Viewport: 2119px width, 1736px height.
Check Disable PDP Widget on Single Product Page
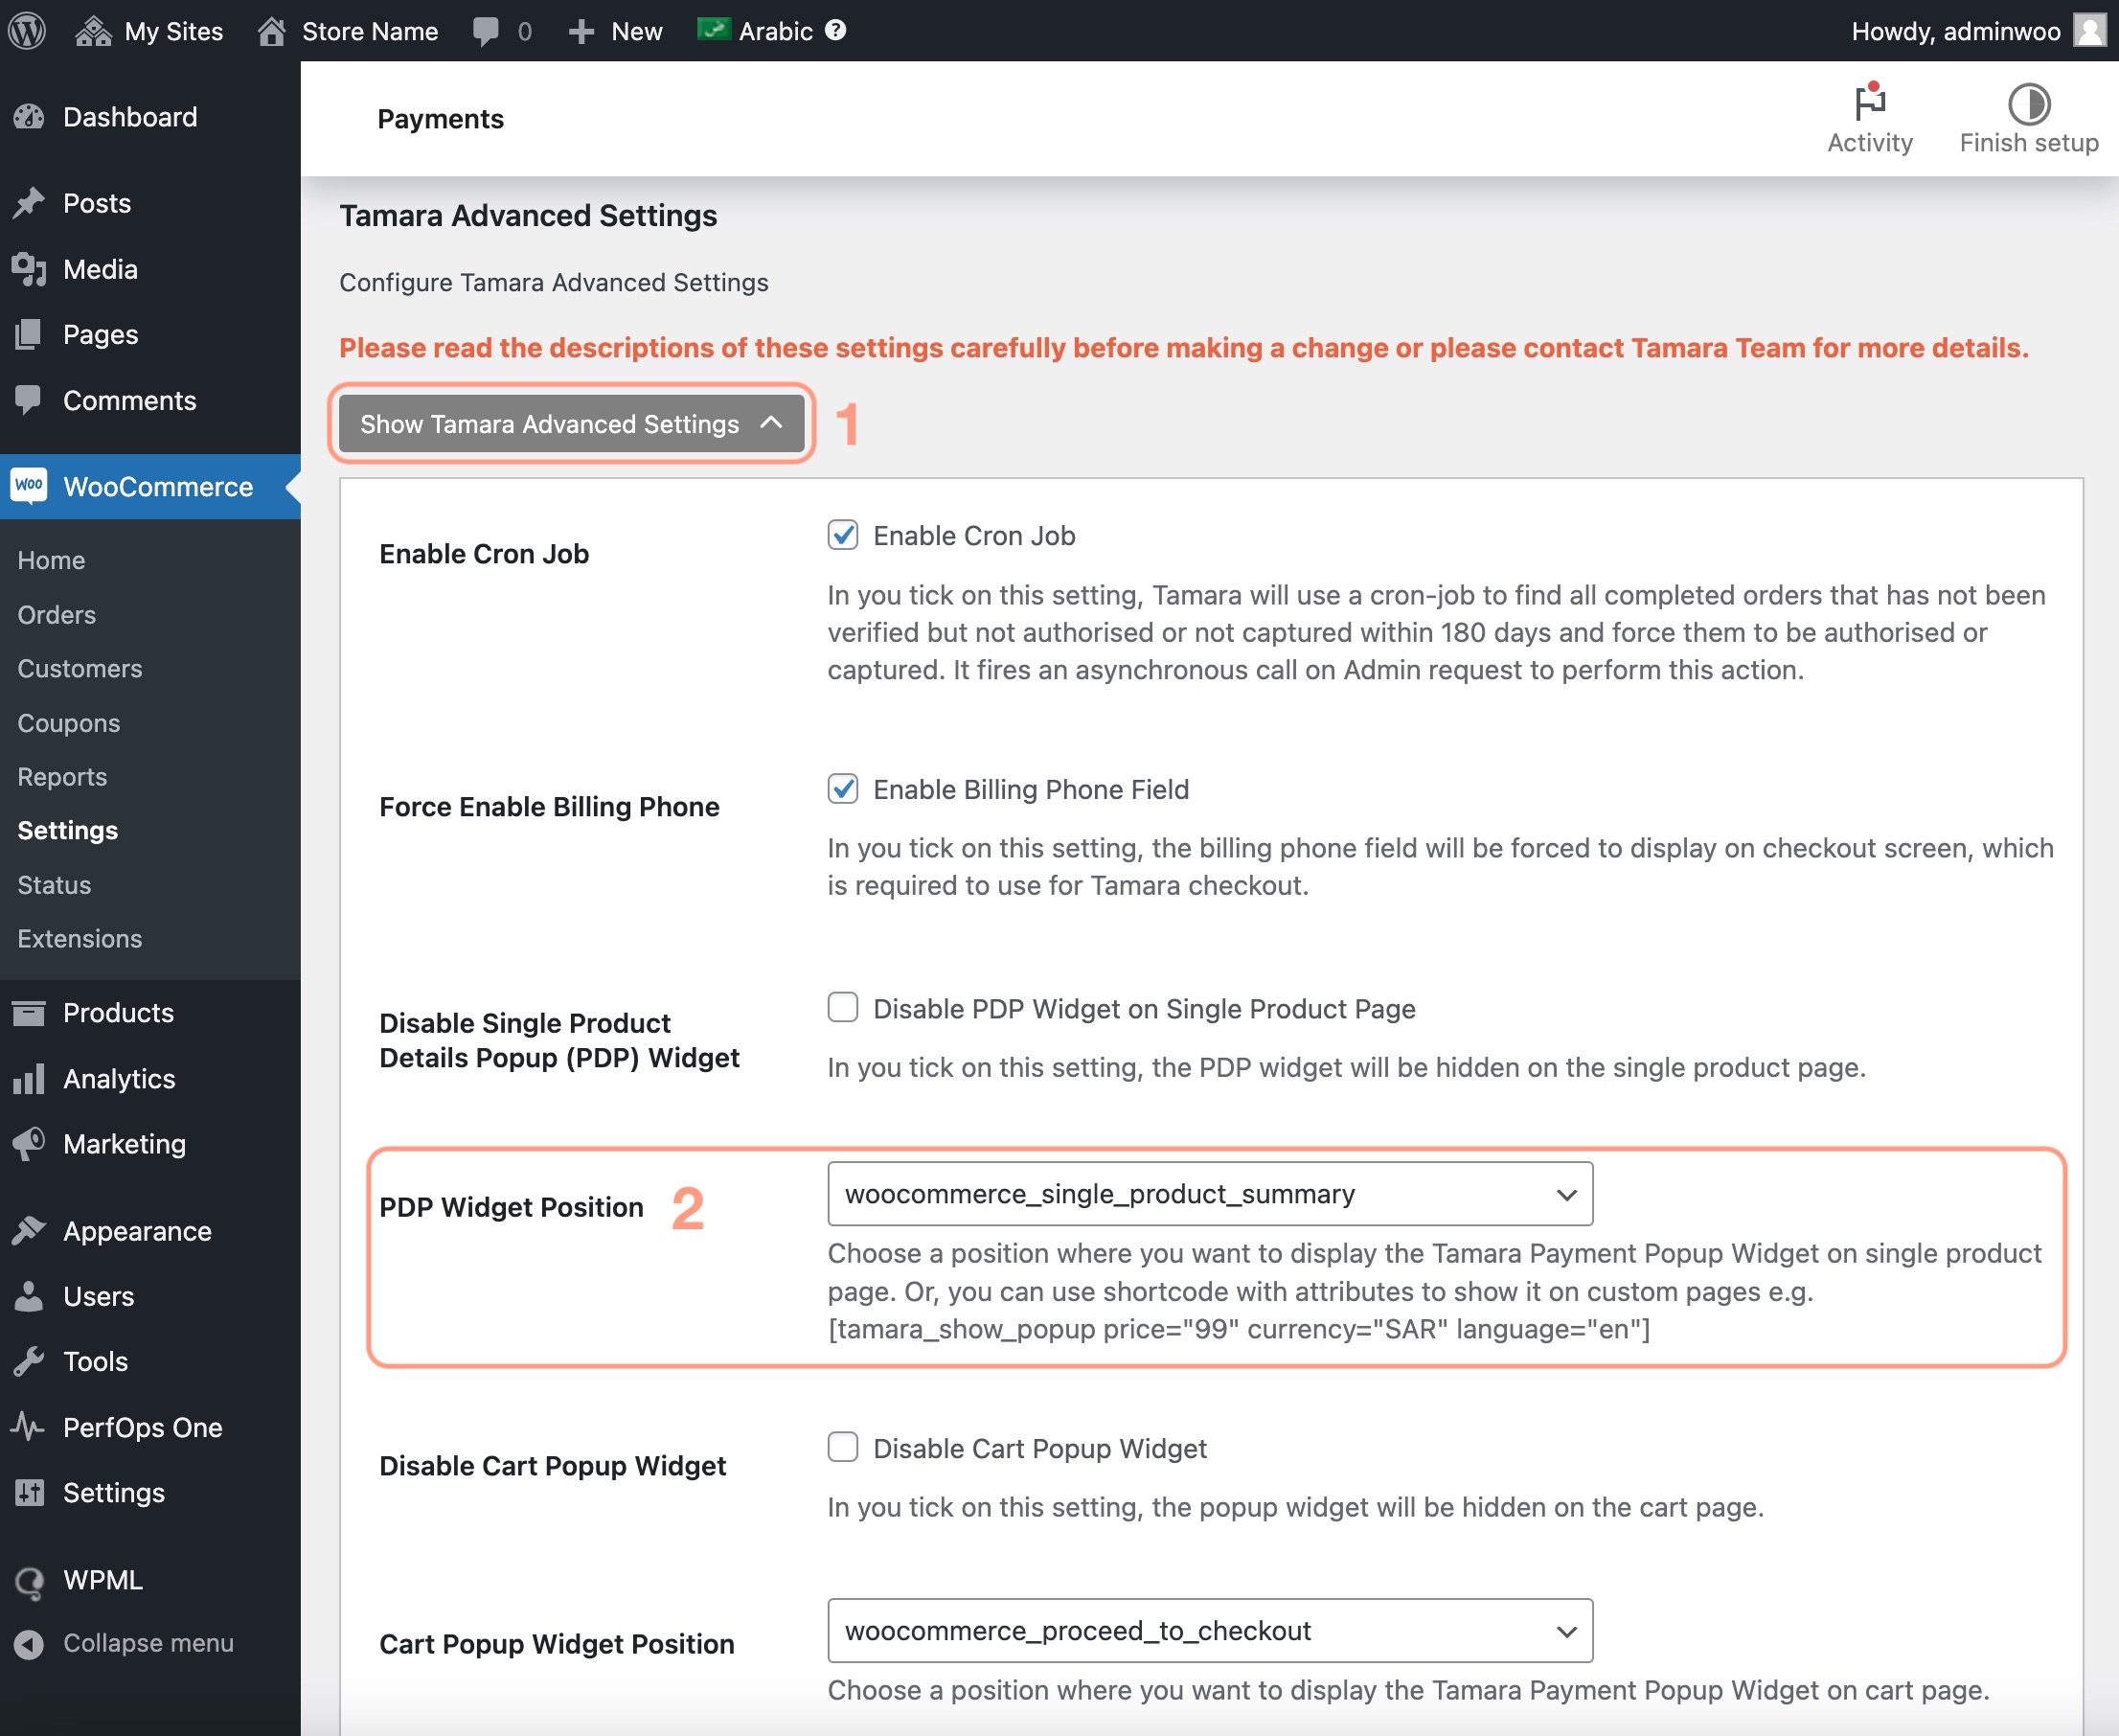(x=843, y=1008)
